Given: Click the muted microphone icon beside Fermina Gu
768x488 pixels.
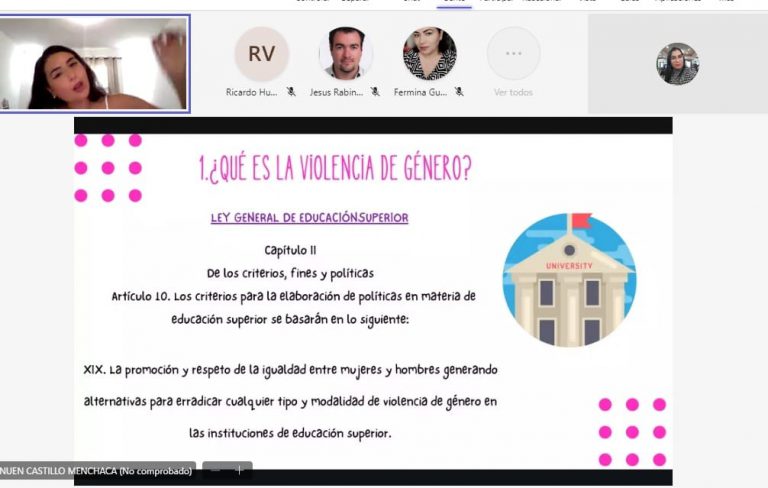Looking at the screenshot, I should click(459, 92).
